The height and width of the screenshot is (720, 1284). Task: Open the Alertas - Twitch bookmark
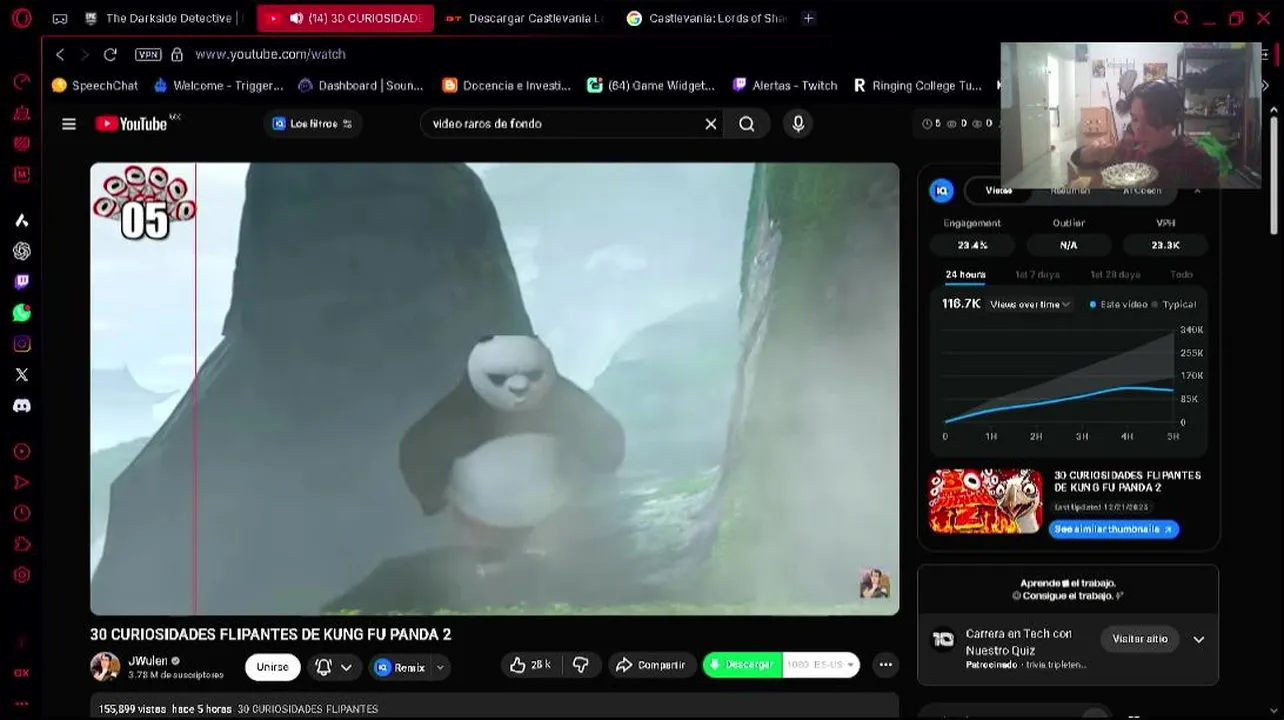[785, 86]
